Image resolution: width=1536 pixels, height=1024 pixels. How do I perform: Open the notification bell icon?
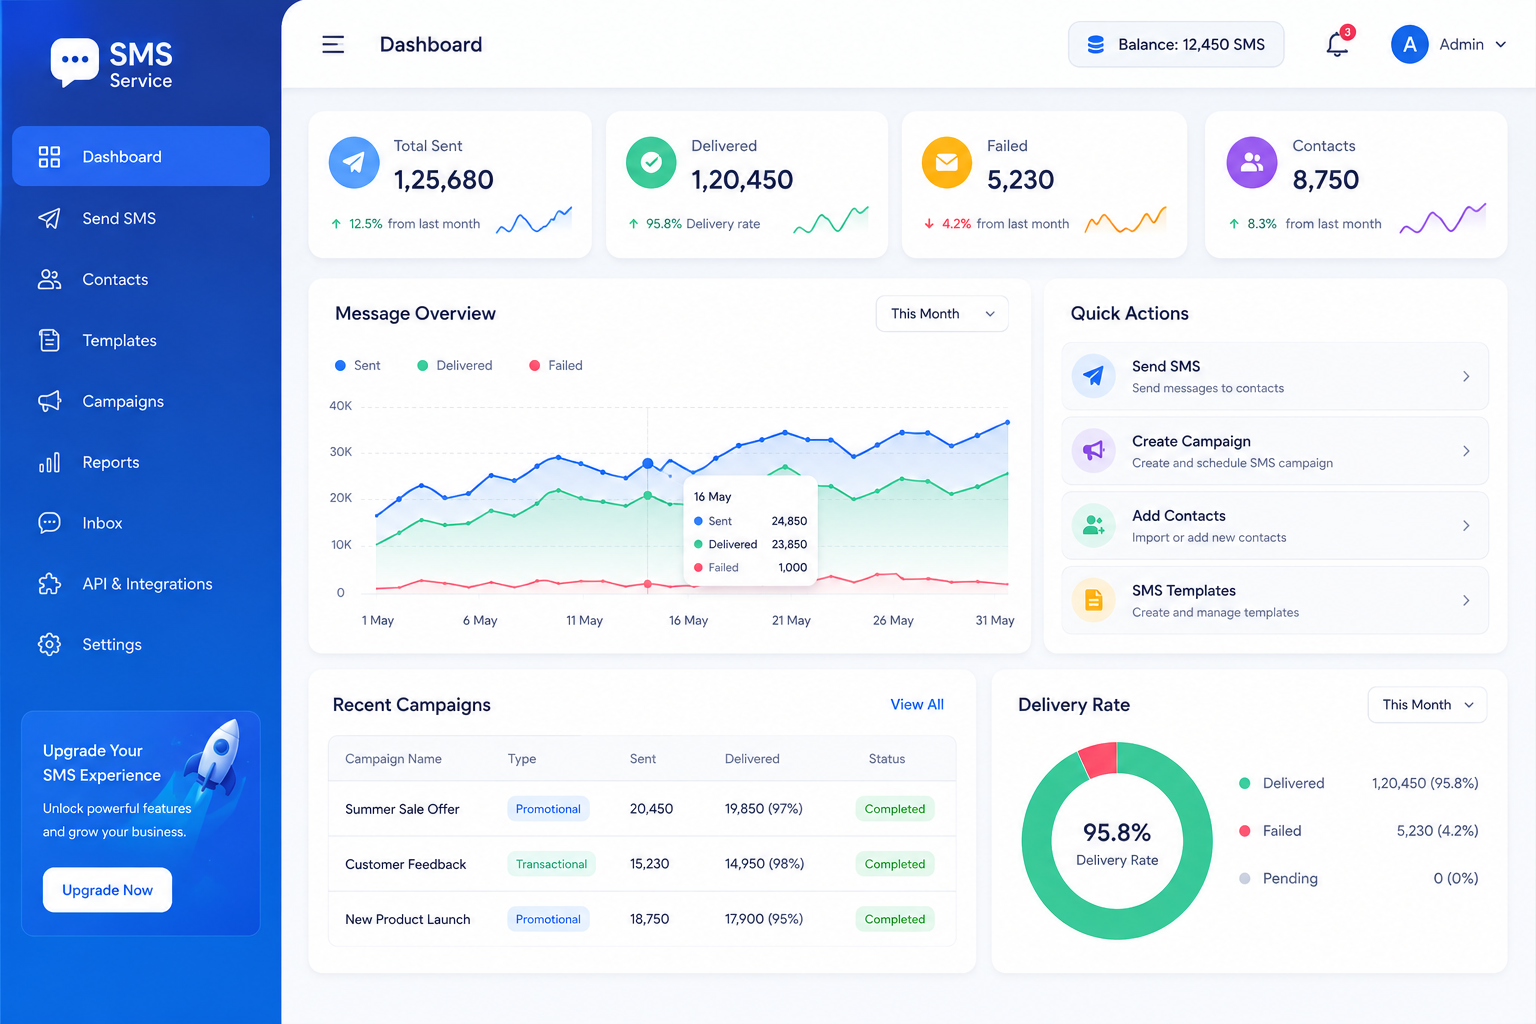1337,44
